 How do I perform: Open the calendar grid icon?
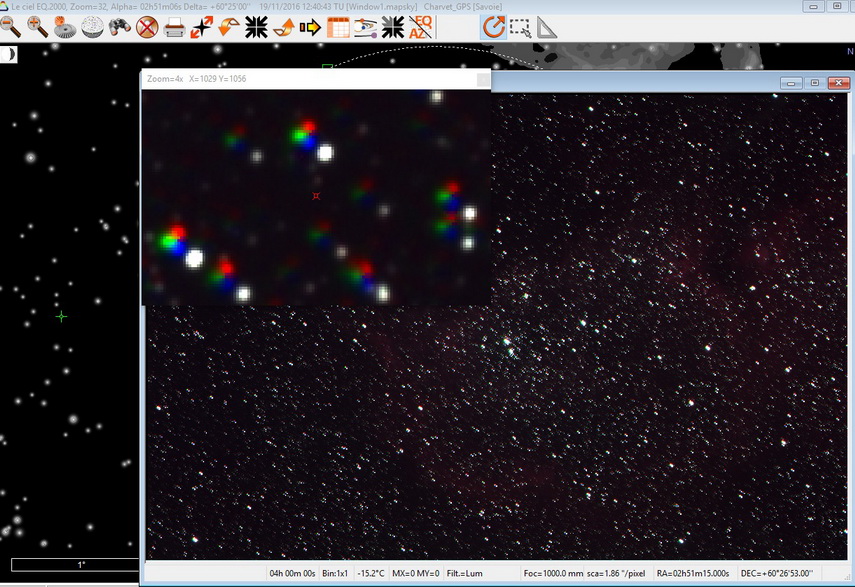(338, 27)
